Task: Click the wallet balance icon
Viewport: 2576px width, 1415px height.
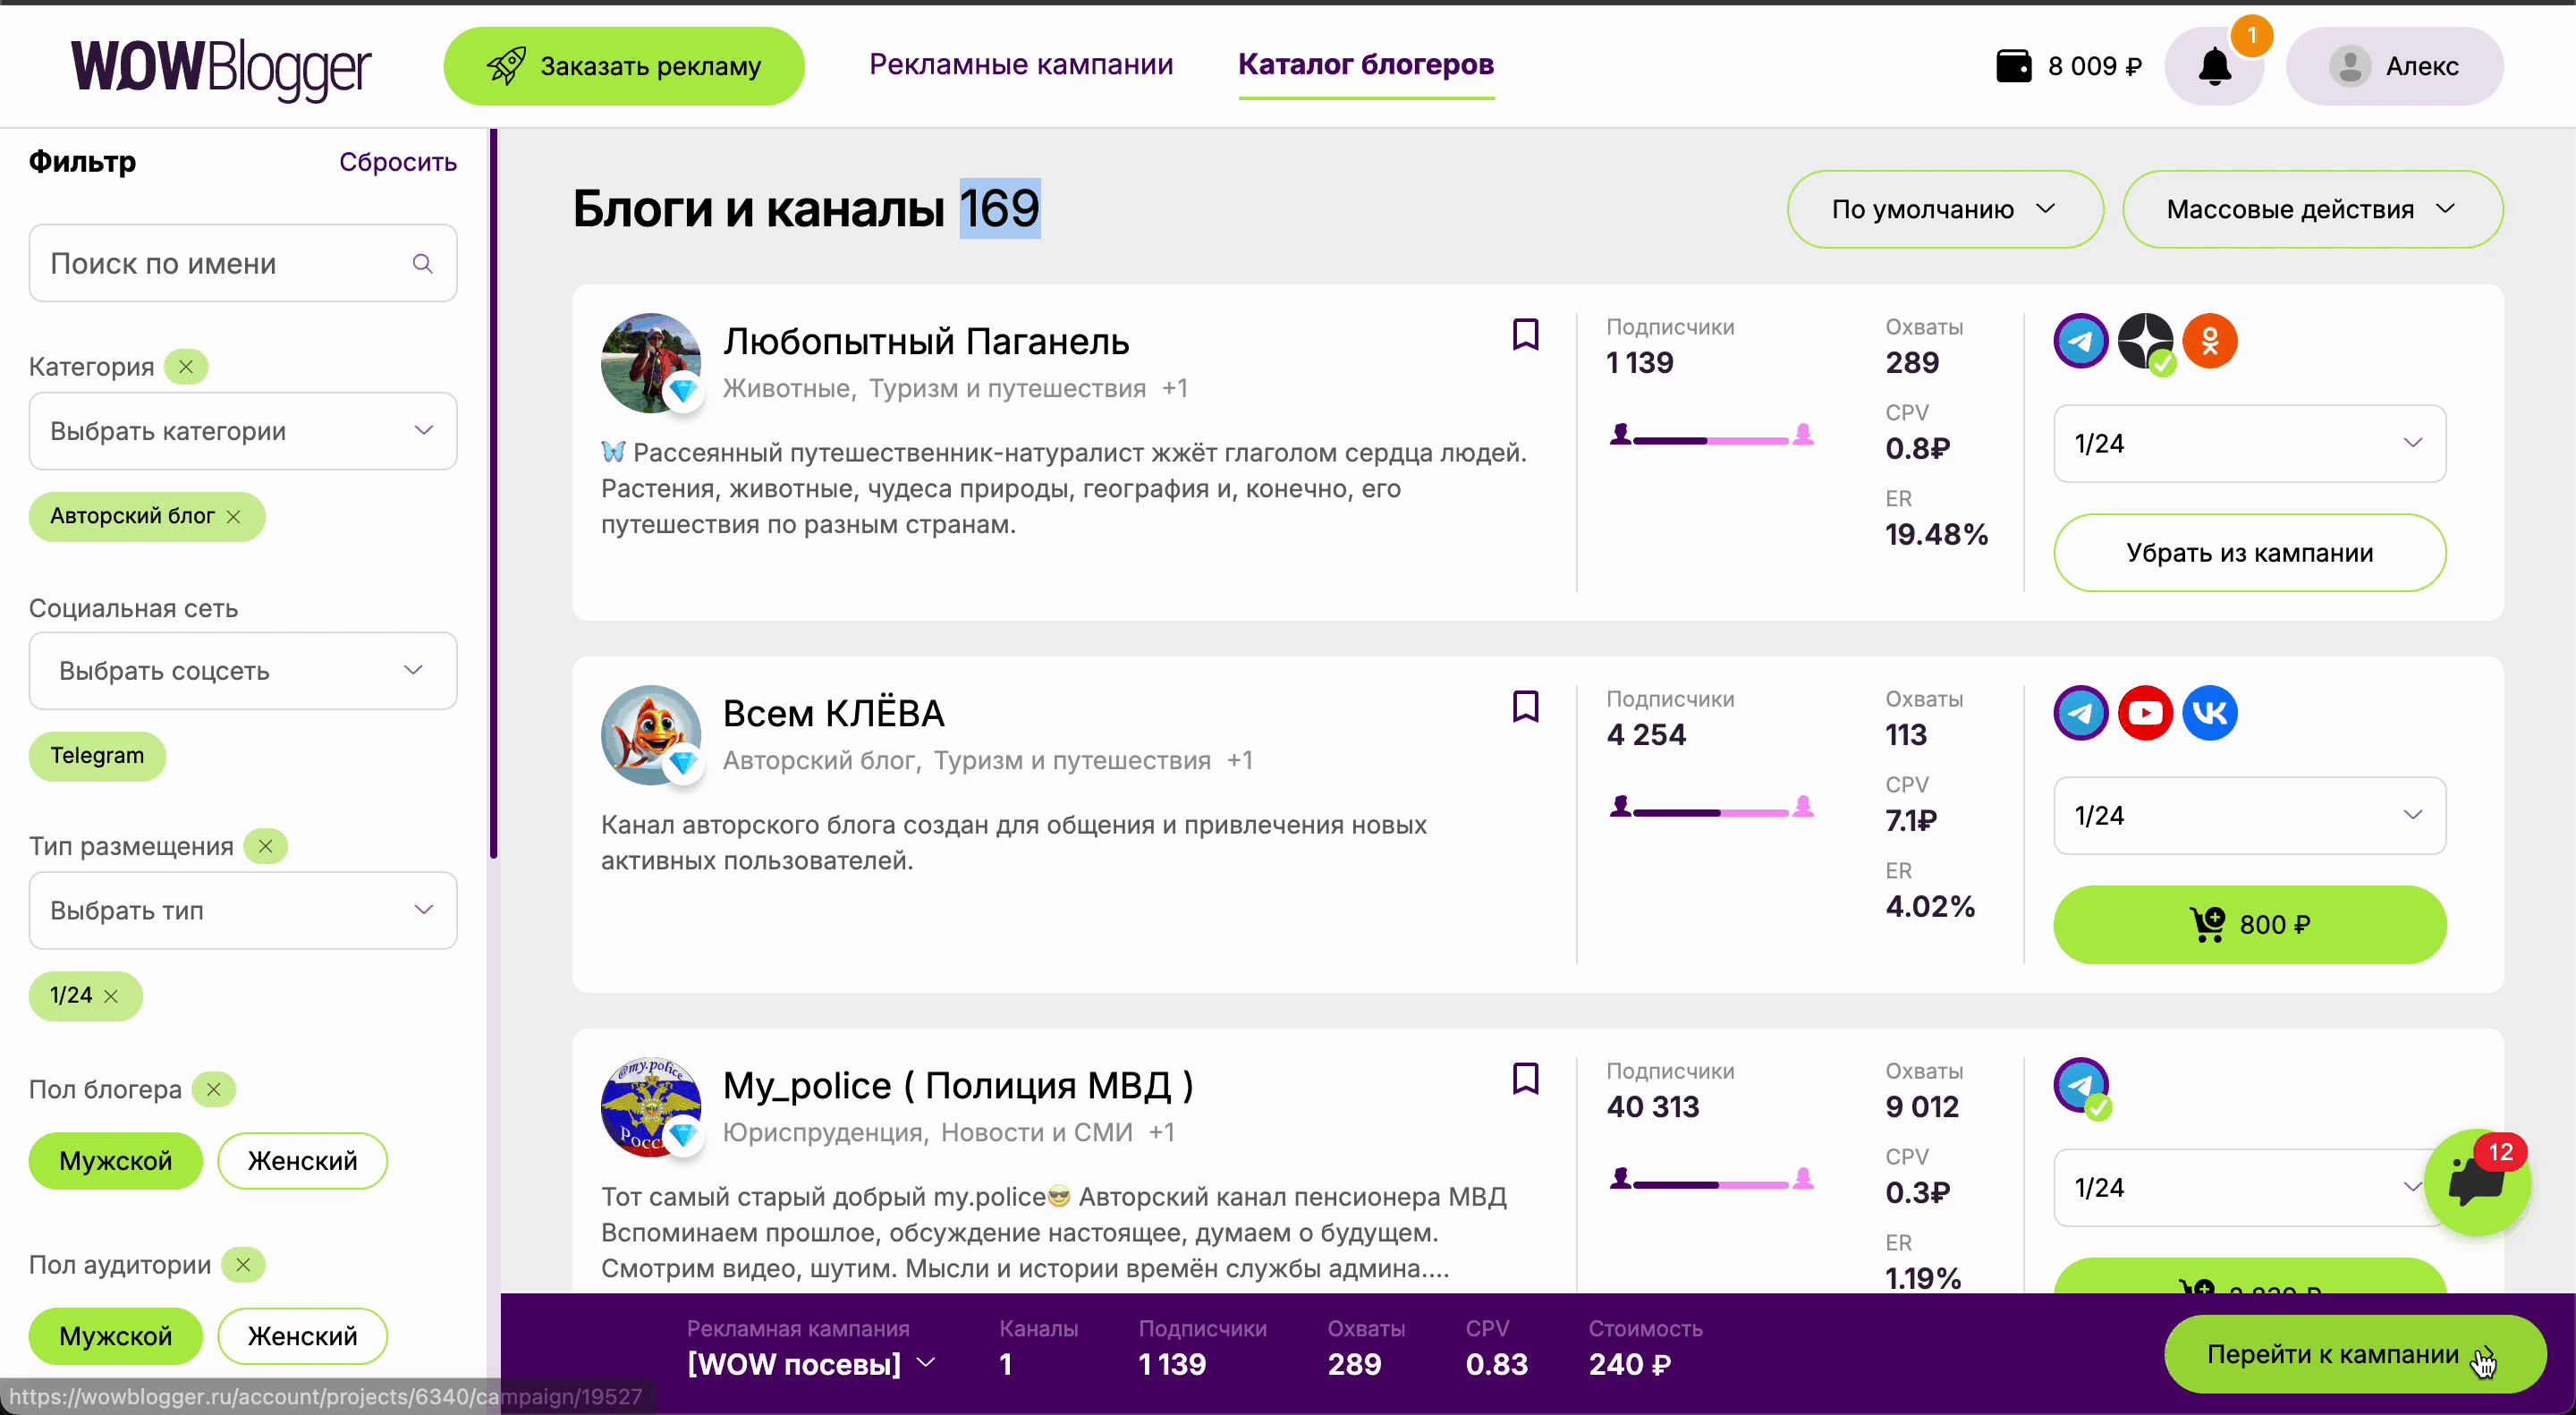Action: 2013,66
